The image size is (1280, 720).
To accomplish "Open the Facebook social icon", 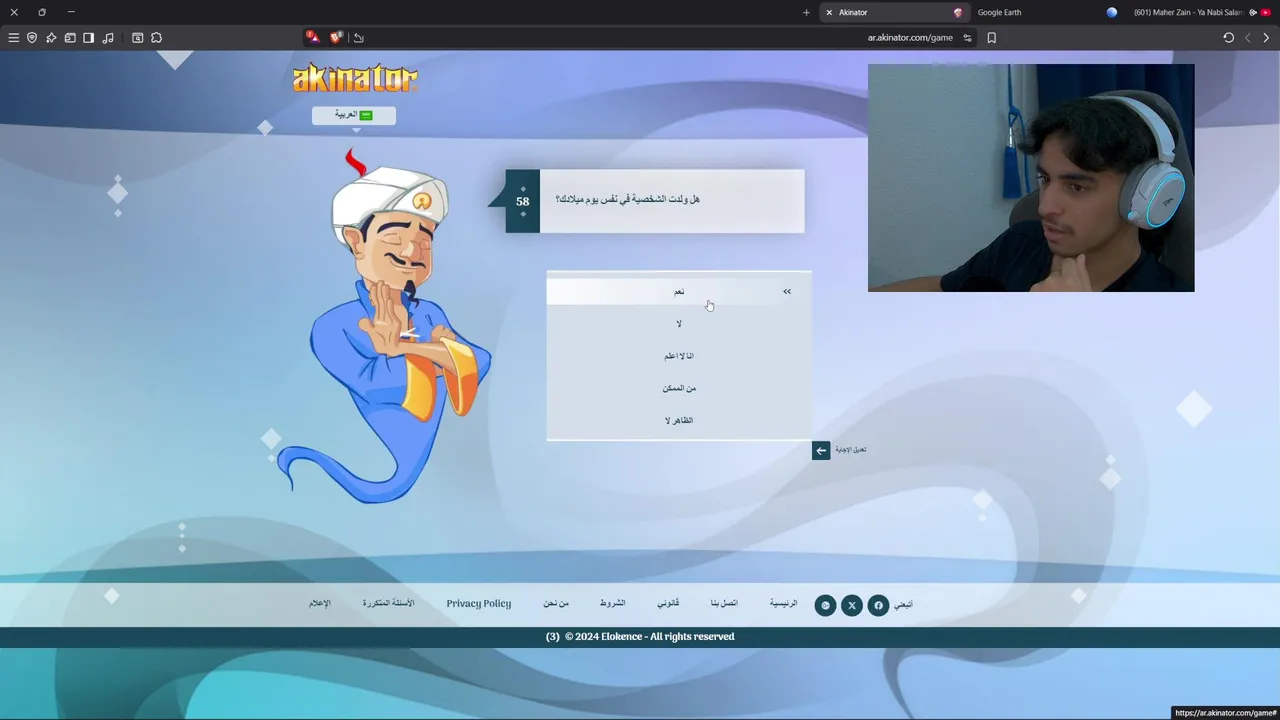I will point(878,605).
